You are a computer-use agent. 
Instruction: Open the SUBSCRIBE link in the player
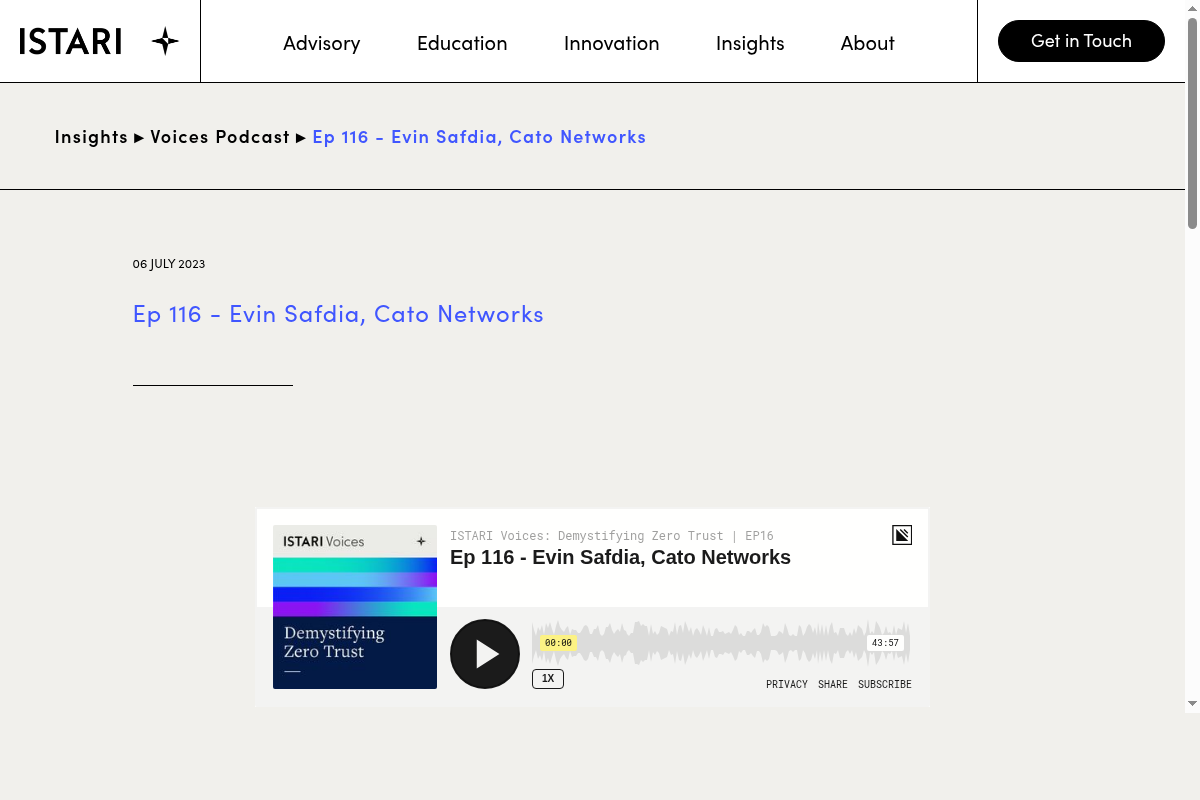pos(884,684)
